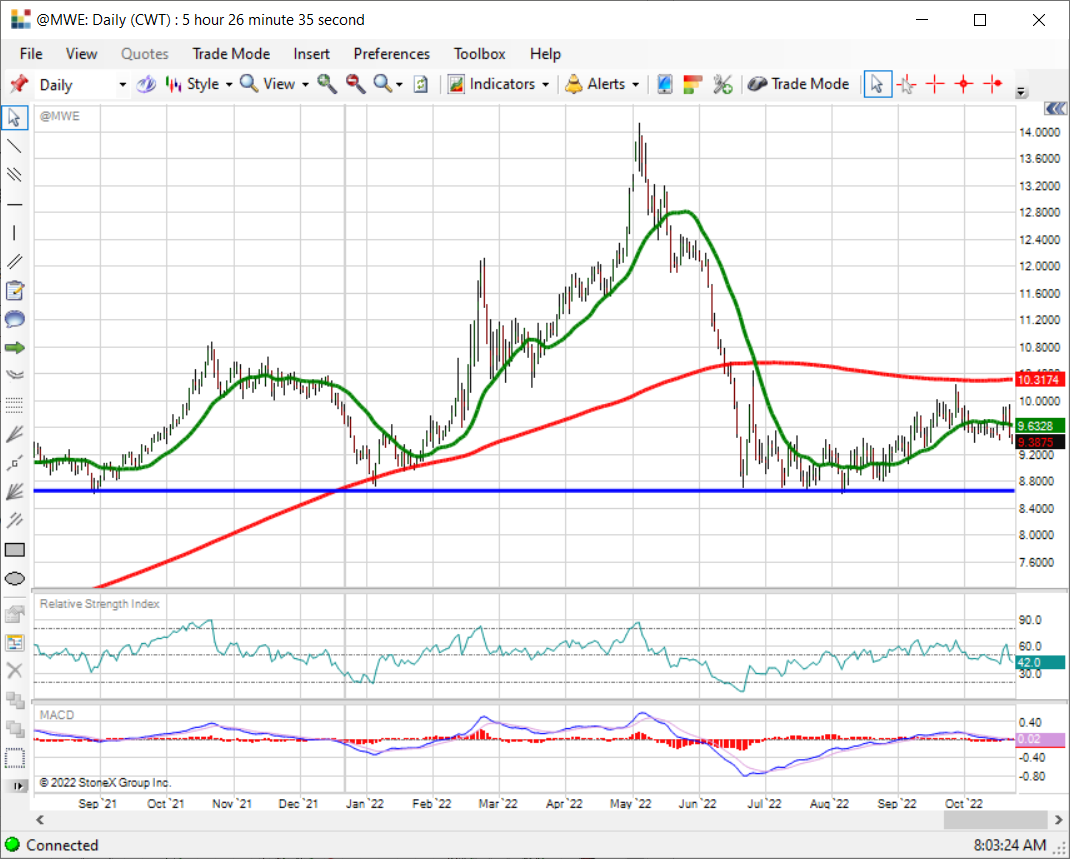Click the Connected status indicator
This screenshot has width=1070, height=859.
pyautogui.click(x=52, y=845)
